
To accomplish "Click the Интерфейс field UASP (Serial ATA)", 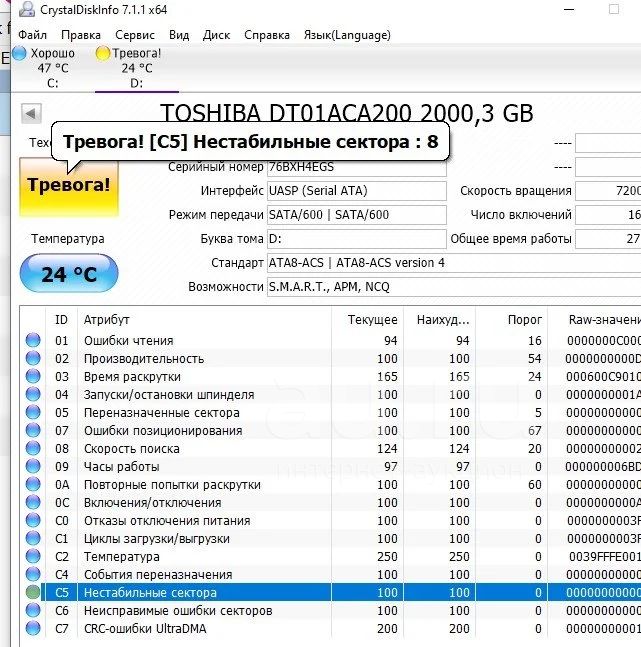I will [x=357, y=191].
